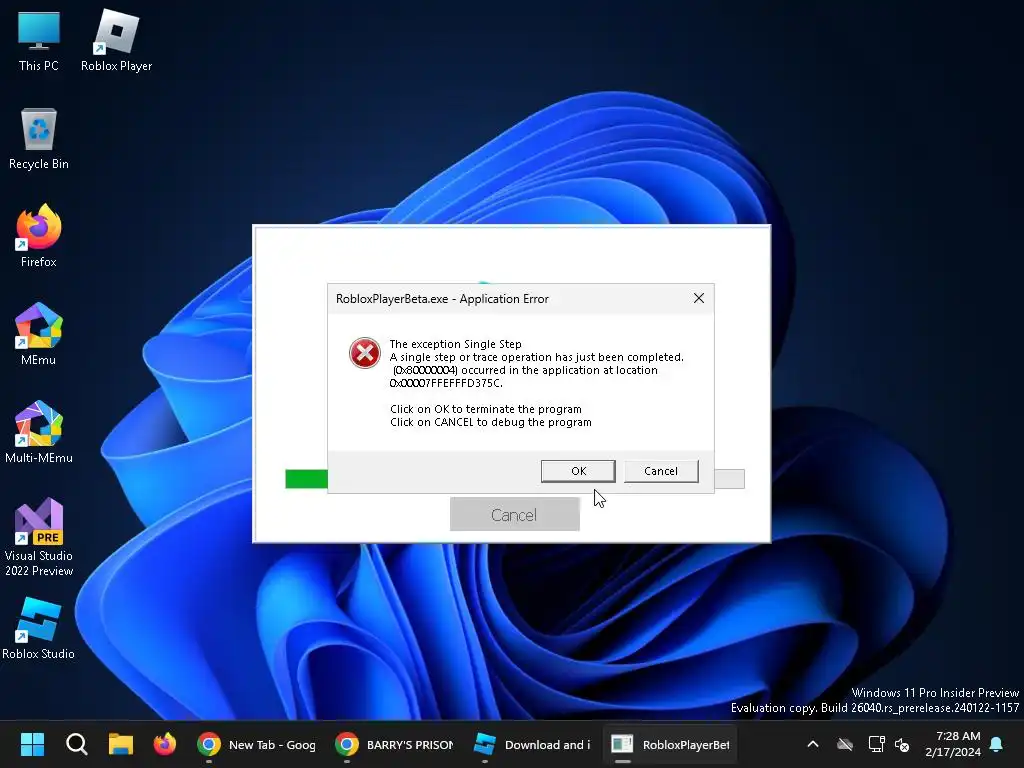Select the Firefox desktop shortcut

tap(39, 236)
